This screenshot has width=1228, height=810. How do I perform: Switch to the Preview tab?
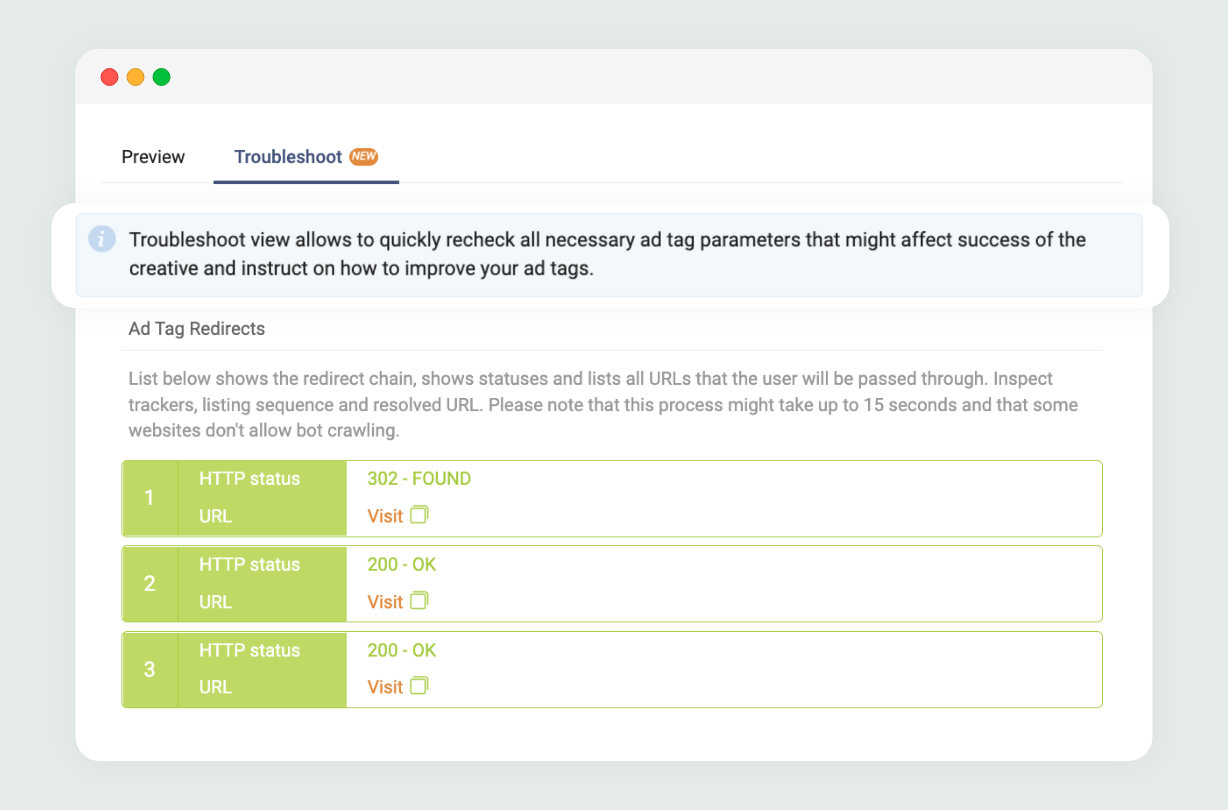(153, 157)
